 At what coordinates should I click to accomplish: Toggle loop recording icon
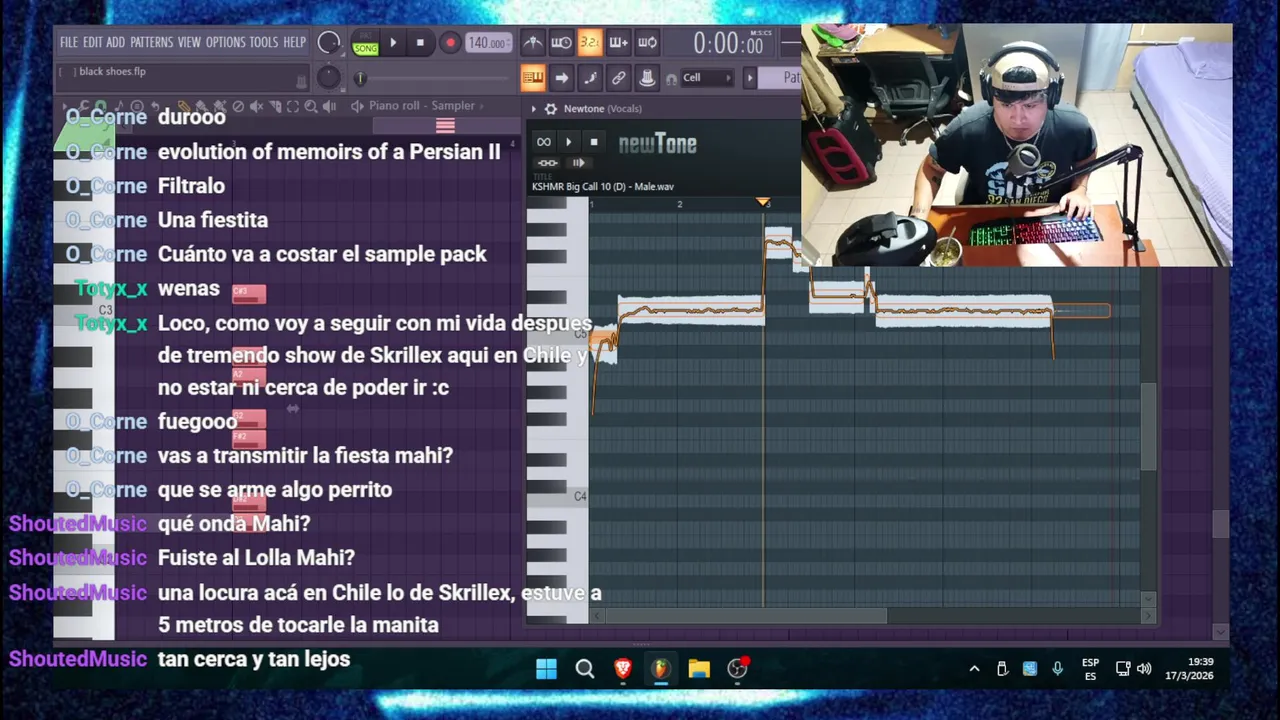[648, 42]
